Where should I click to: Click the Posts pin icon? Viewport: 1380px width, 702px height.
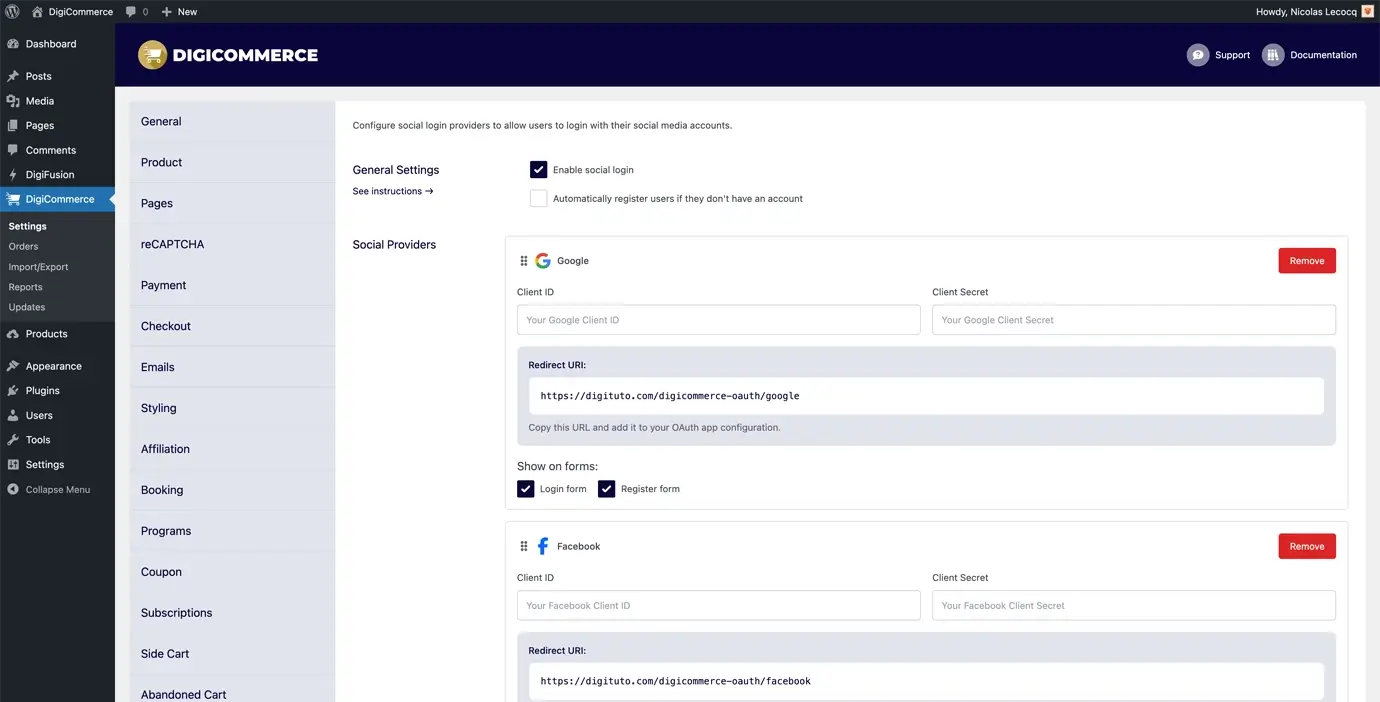point(13,76)
